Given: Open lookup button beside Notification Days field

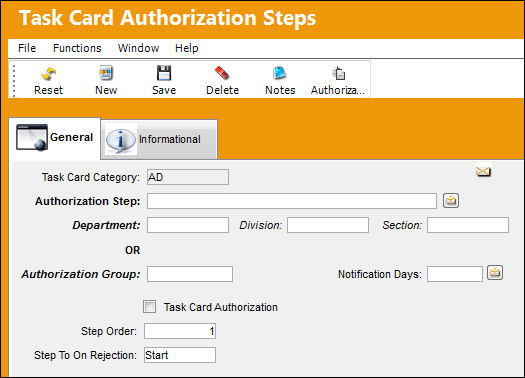Looking at the screenshot, I should (495, 273).
